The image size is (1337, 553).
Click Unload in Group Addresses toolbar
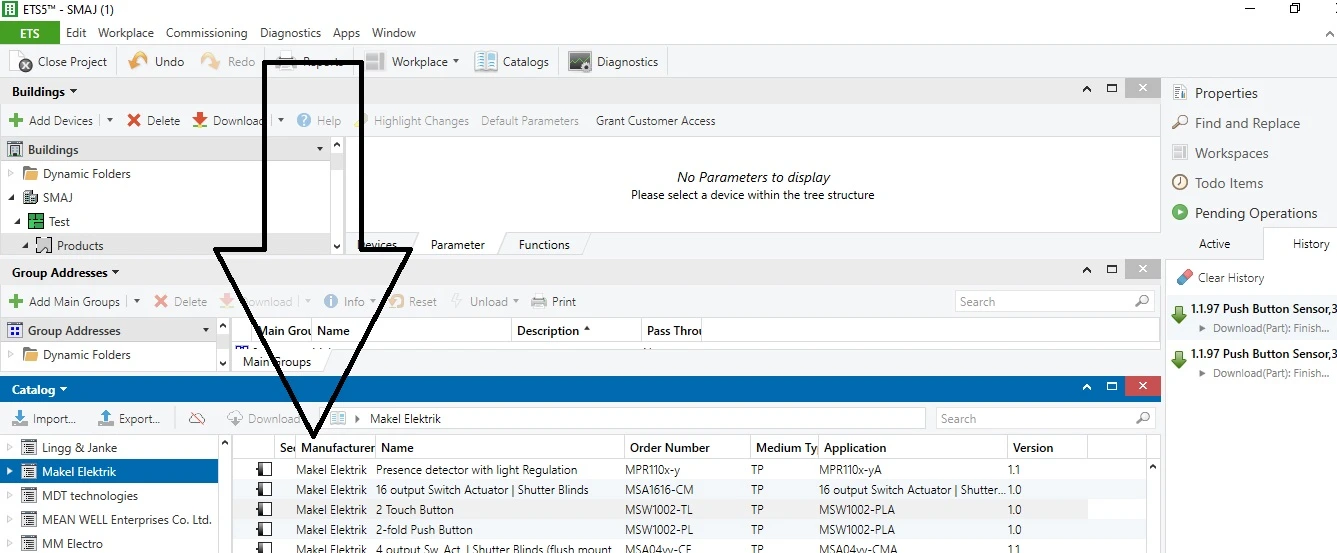tap(484, 301)
